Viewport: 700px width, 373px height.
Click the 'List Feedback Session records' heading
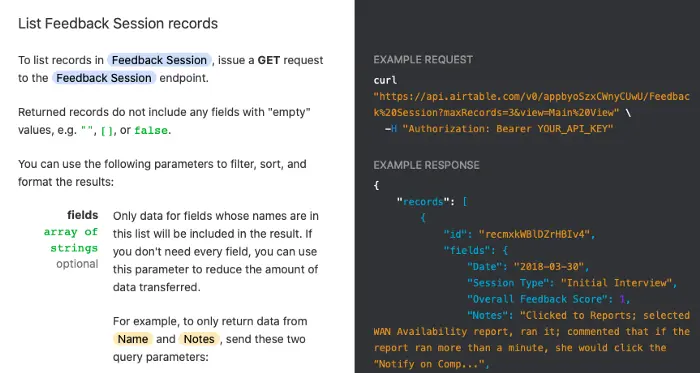118,24
